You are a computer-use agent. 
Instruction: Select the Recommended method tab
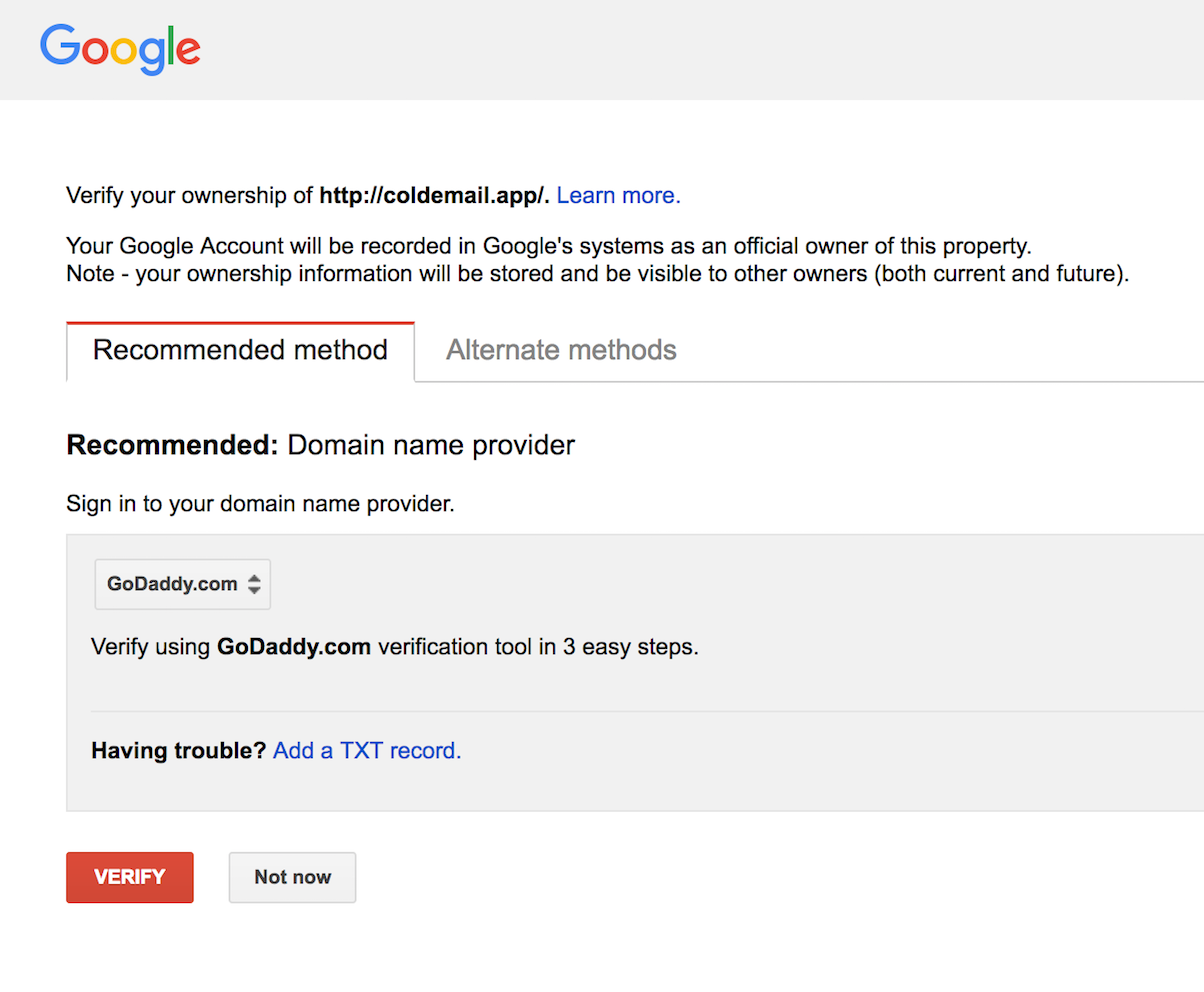240,351
